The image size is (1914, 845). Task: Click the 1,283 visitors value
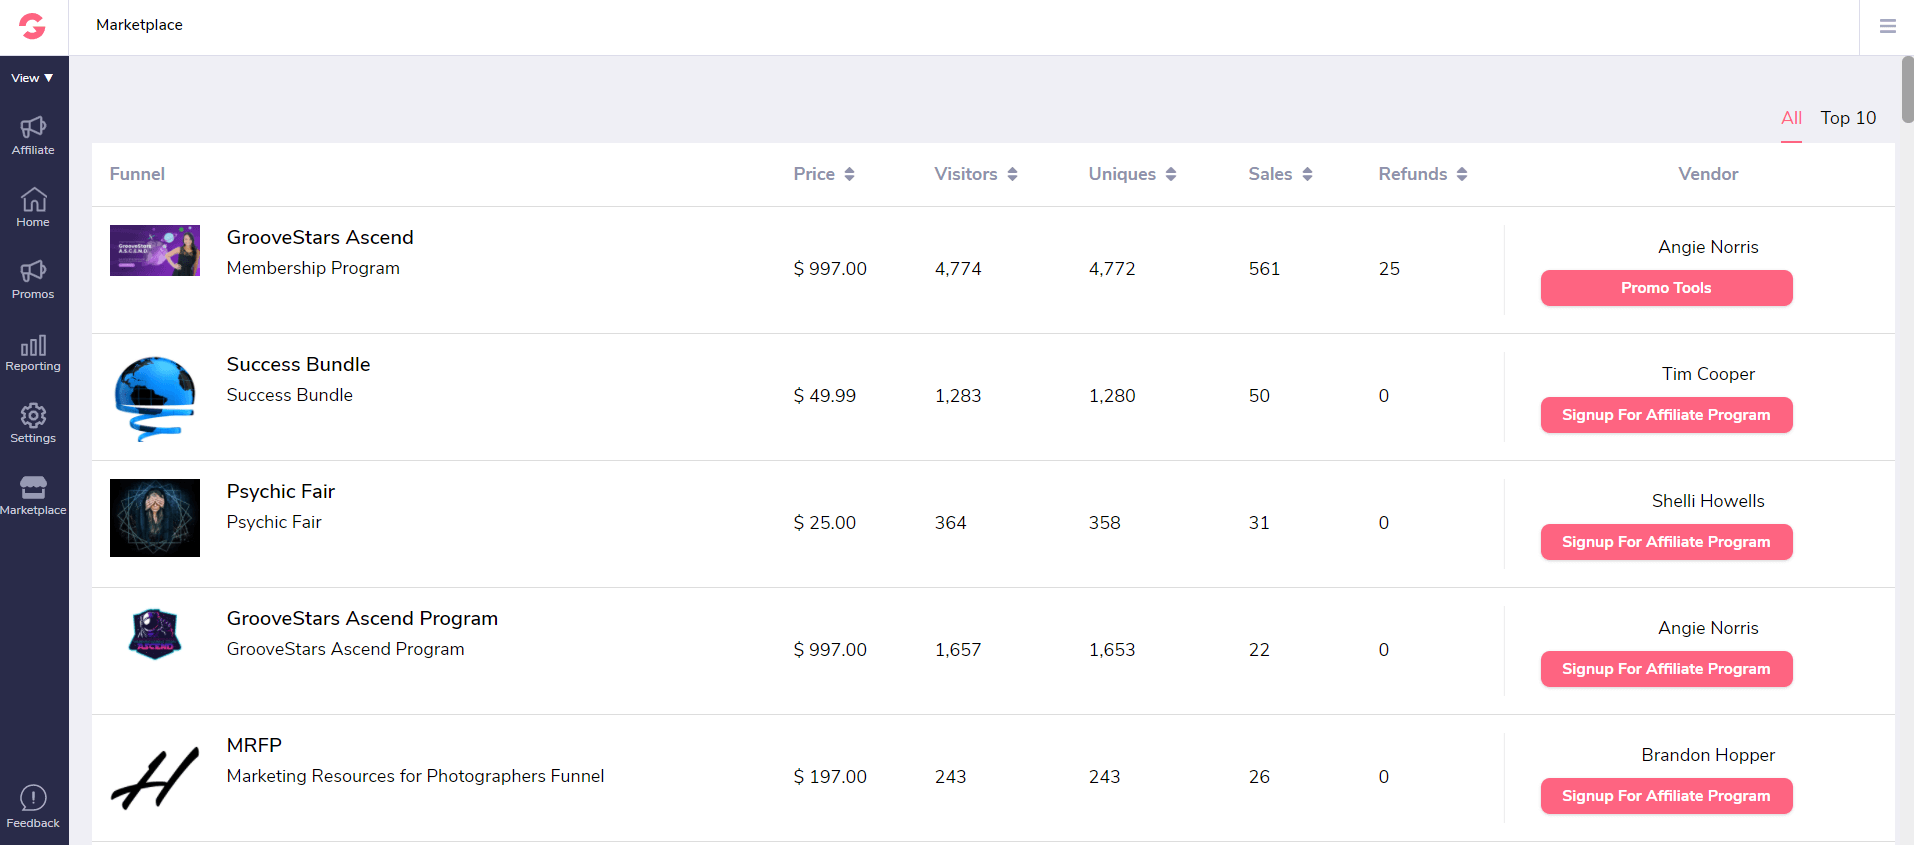point(958,396)
